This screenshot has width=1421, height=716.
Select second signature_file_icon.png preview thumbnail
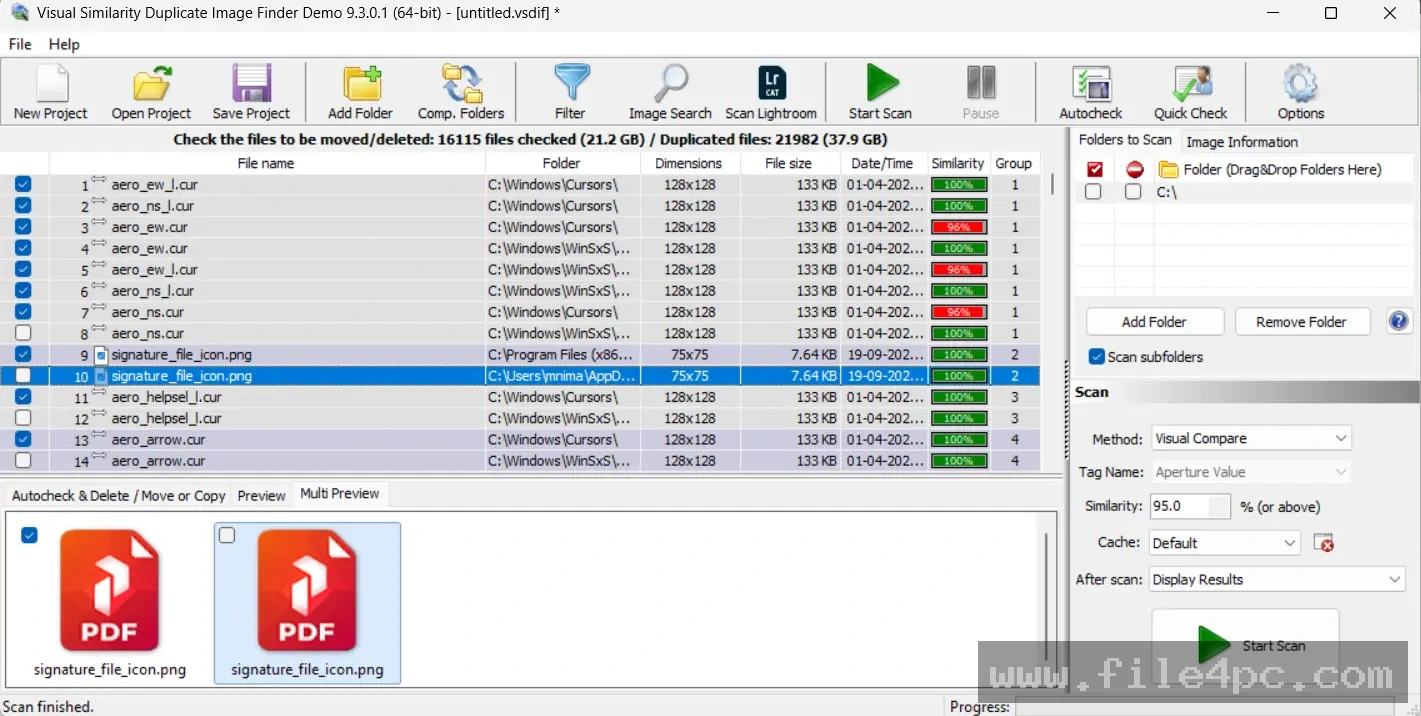[307, 603]
